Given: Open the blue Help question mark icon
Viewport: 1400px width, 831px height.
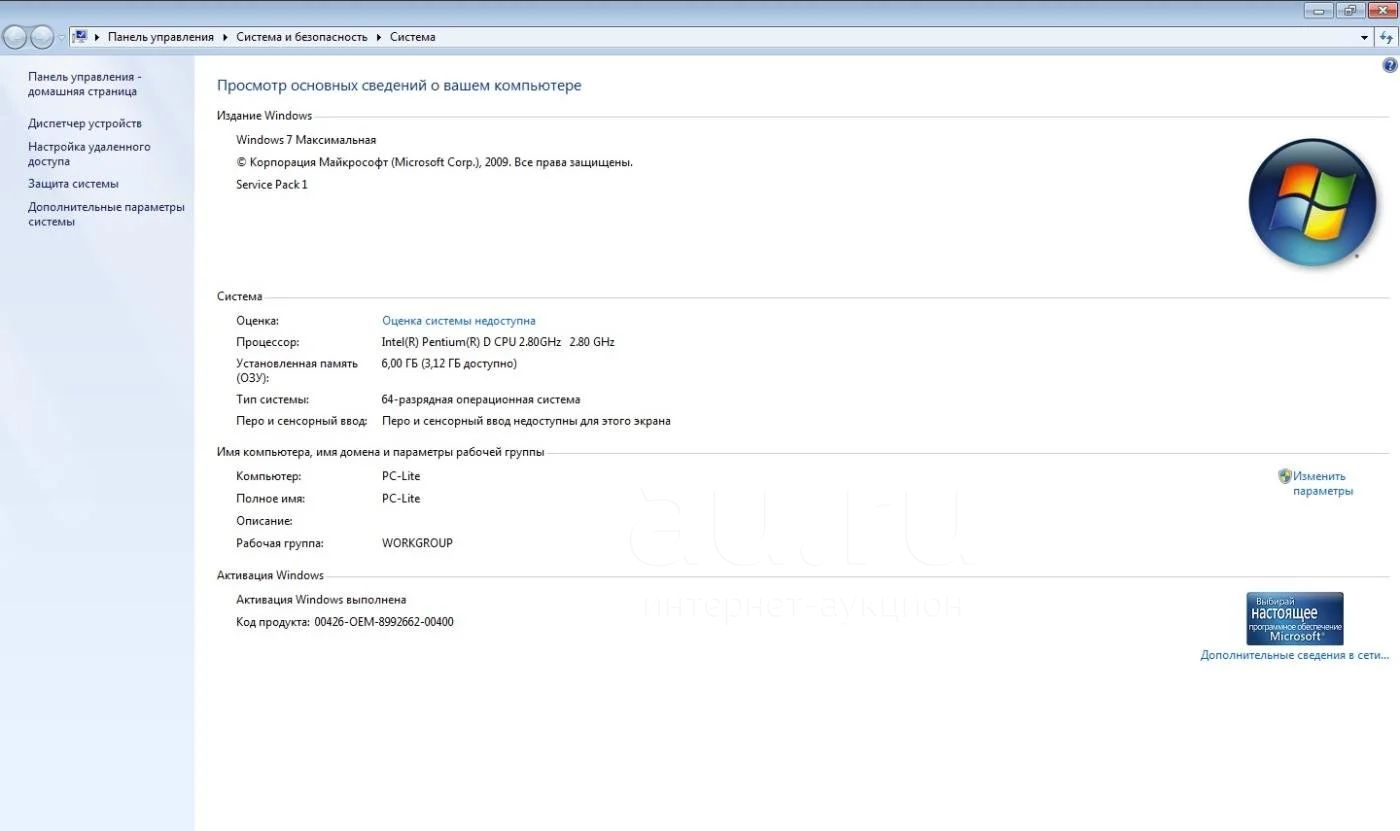Looking at the screenshot, I should point(1389,66).
